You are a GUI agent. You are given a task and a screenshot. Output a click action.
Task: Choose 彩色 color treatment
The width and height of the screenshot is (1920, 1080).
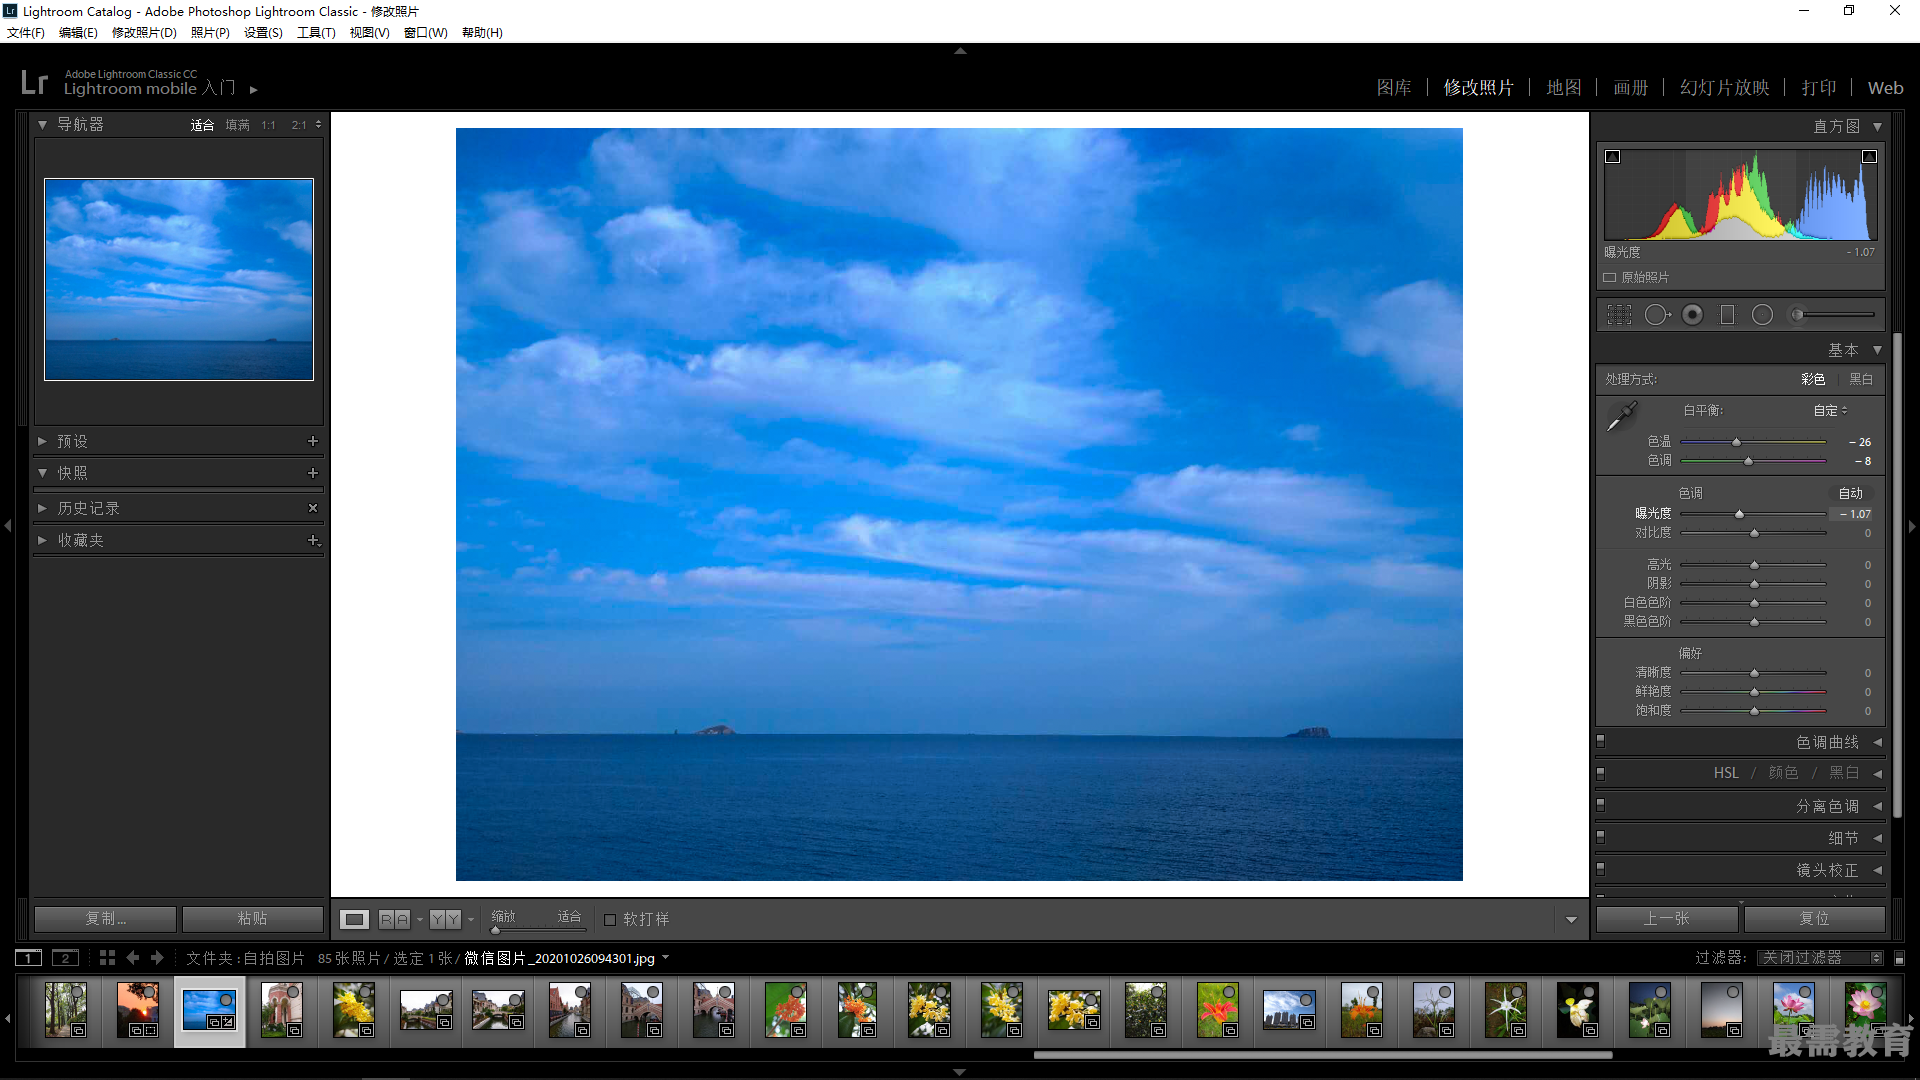point(1813,379)
